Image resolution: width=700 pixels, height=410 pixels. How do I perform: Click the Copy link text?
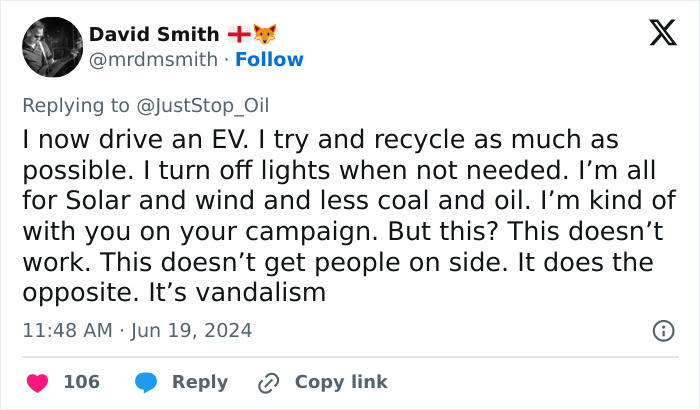(x=340, y=382)
